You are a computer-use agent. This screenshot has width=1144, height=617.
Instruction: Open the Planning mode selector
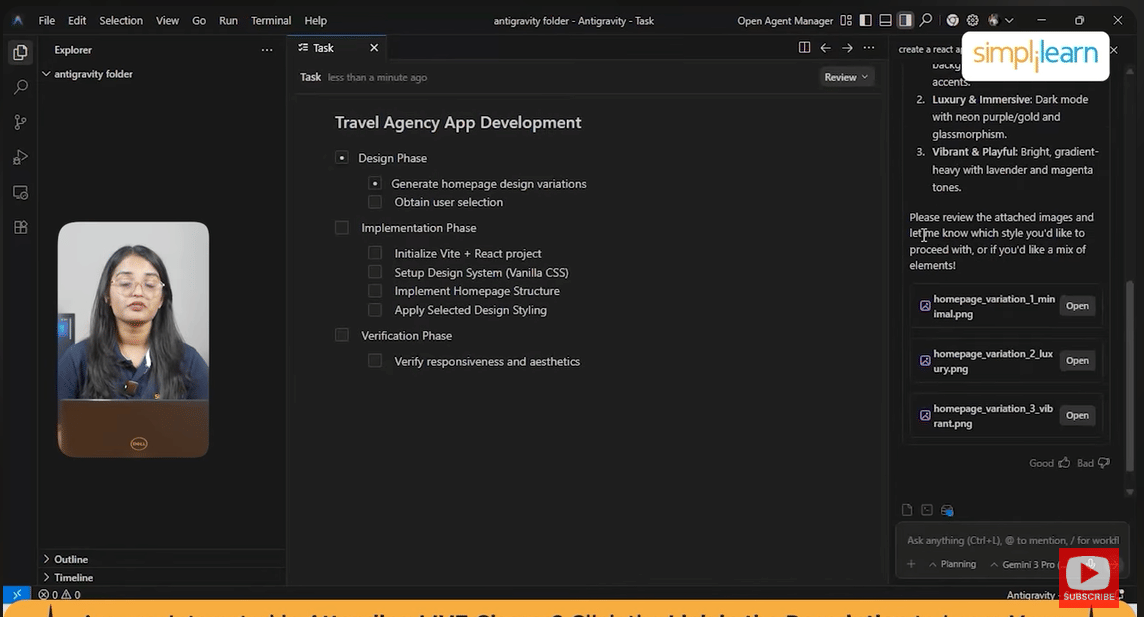coord(952,564)
